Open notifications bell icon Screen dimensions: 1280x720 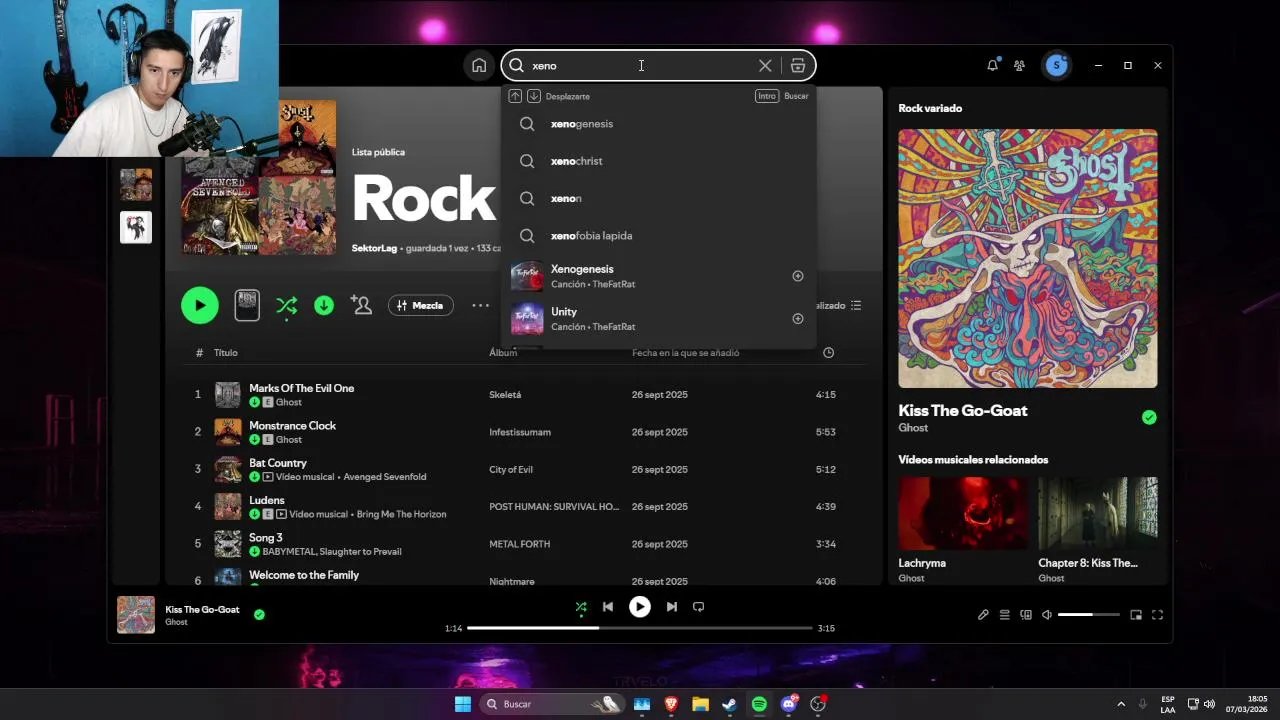[992, 65]
